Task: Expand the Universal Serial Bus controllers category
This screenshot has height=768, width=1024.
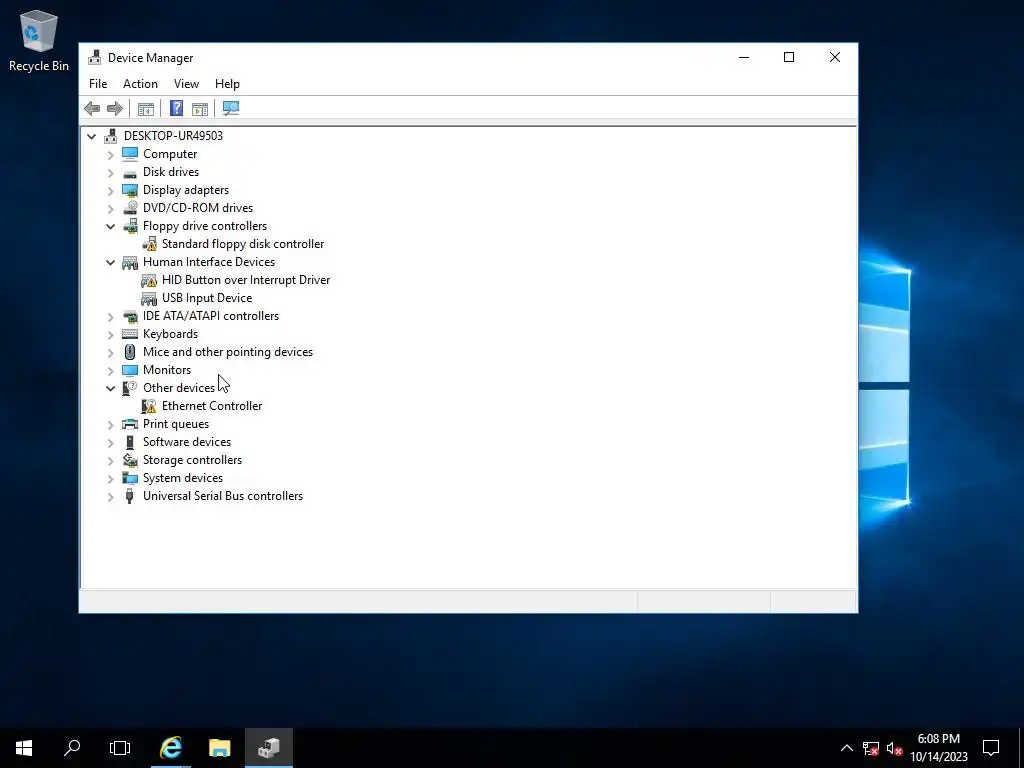Action: click(x=110, y=496)
